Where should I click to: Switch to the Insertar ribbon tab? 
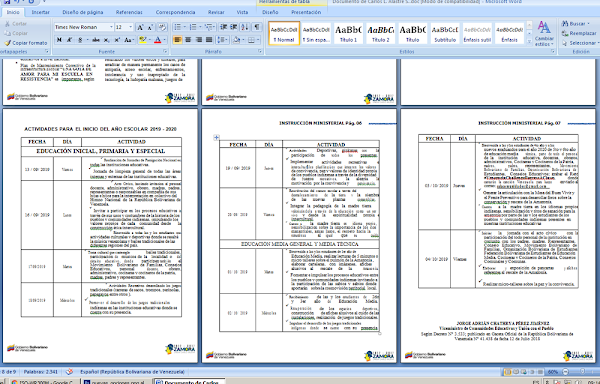click(x=41, y=12)
